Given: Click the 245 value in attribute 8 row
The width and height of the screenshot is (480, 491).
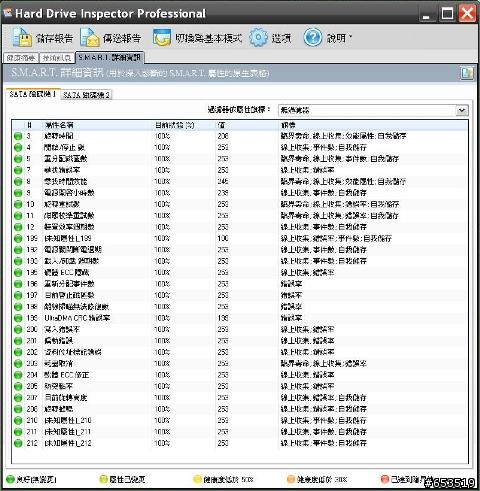Looking at the screenshot, I should [223, 182].
